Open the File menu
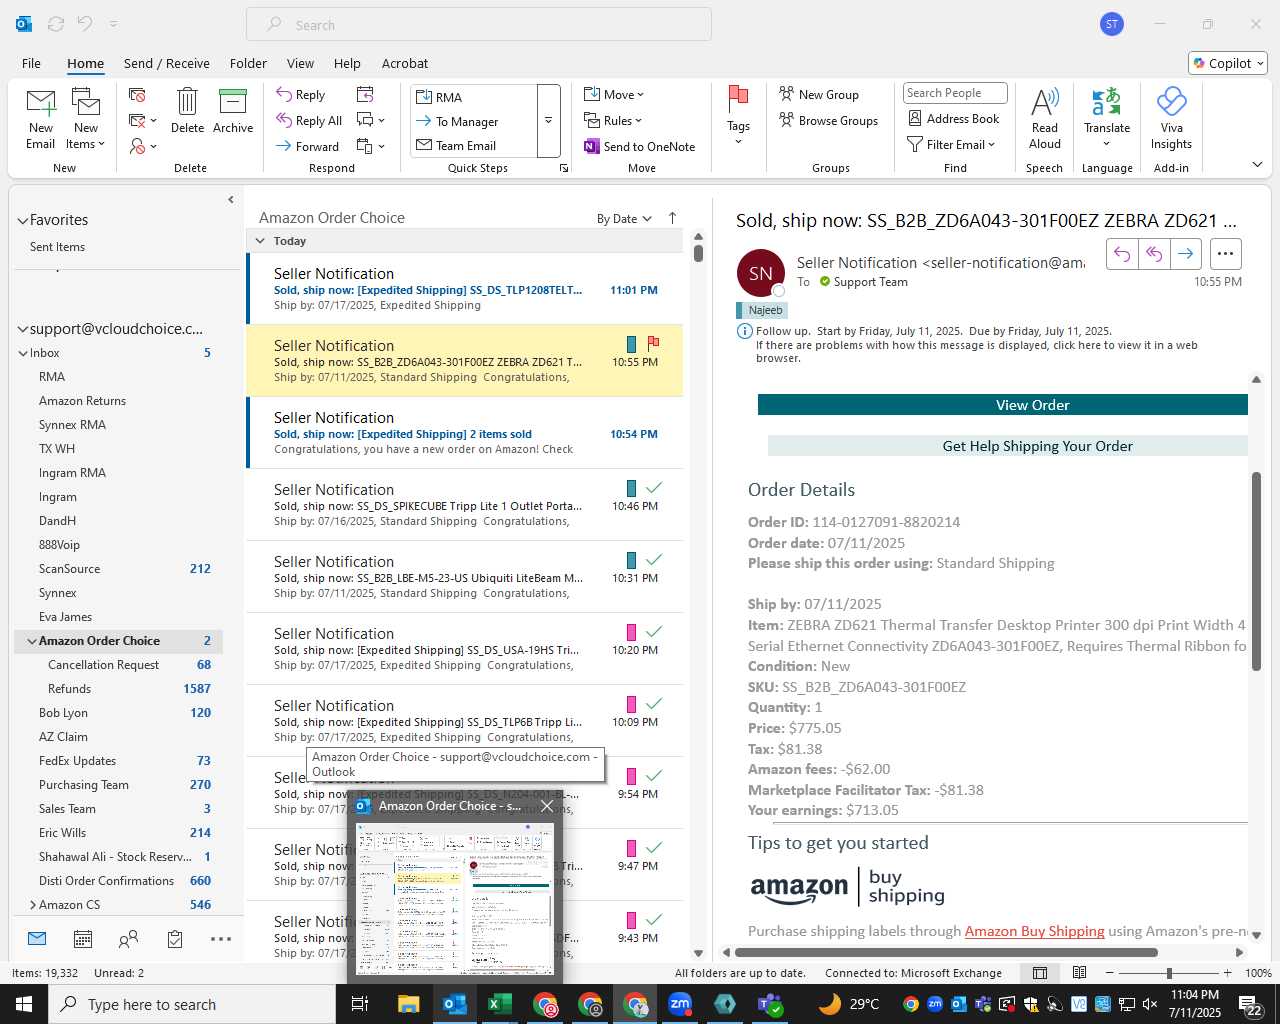1280x1024 pixels. (x=31, y=63)
